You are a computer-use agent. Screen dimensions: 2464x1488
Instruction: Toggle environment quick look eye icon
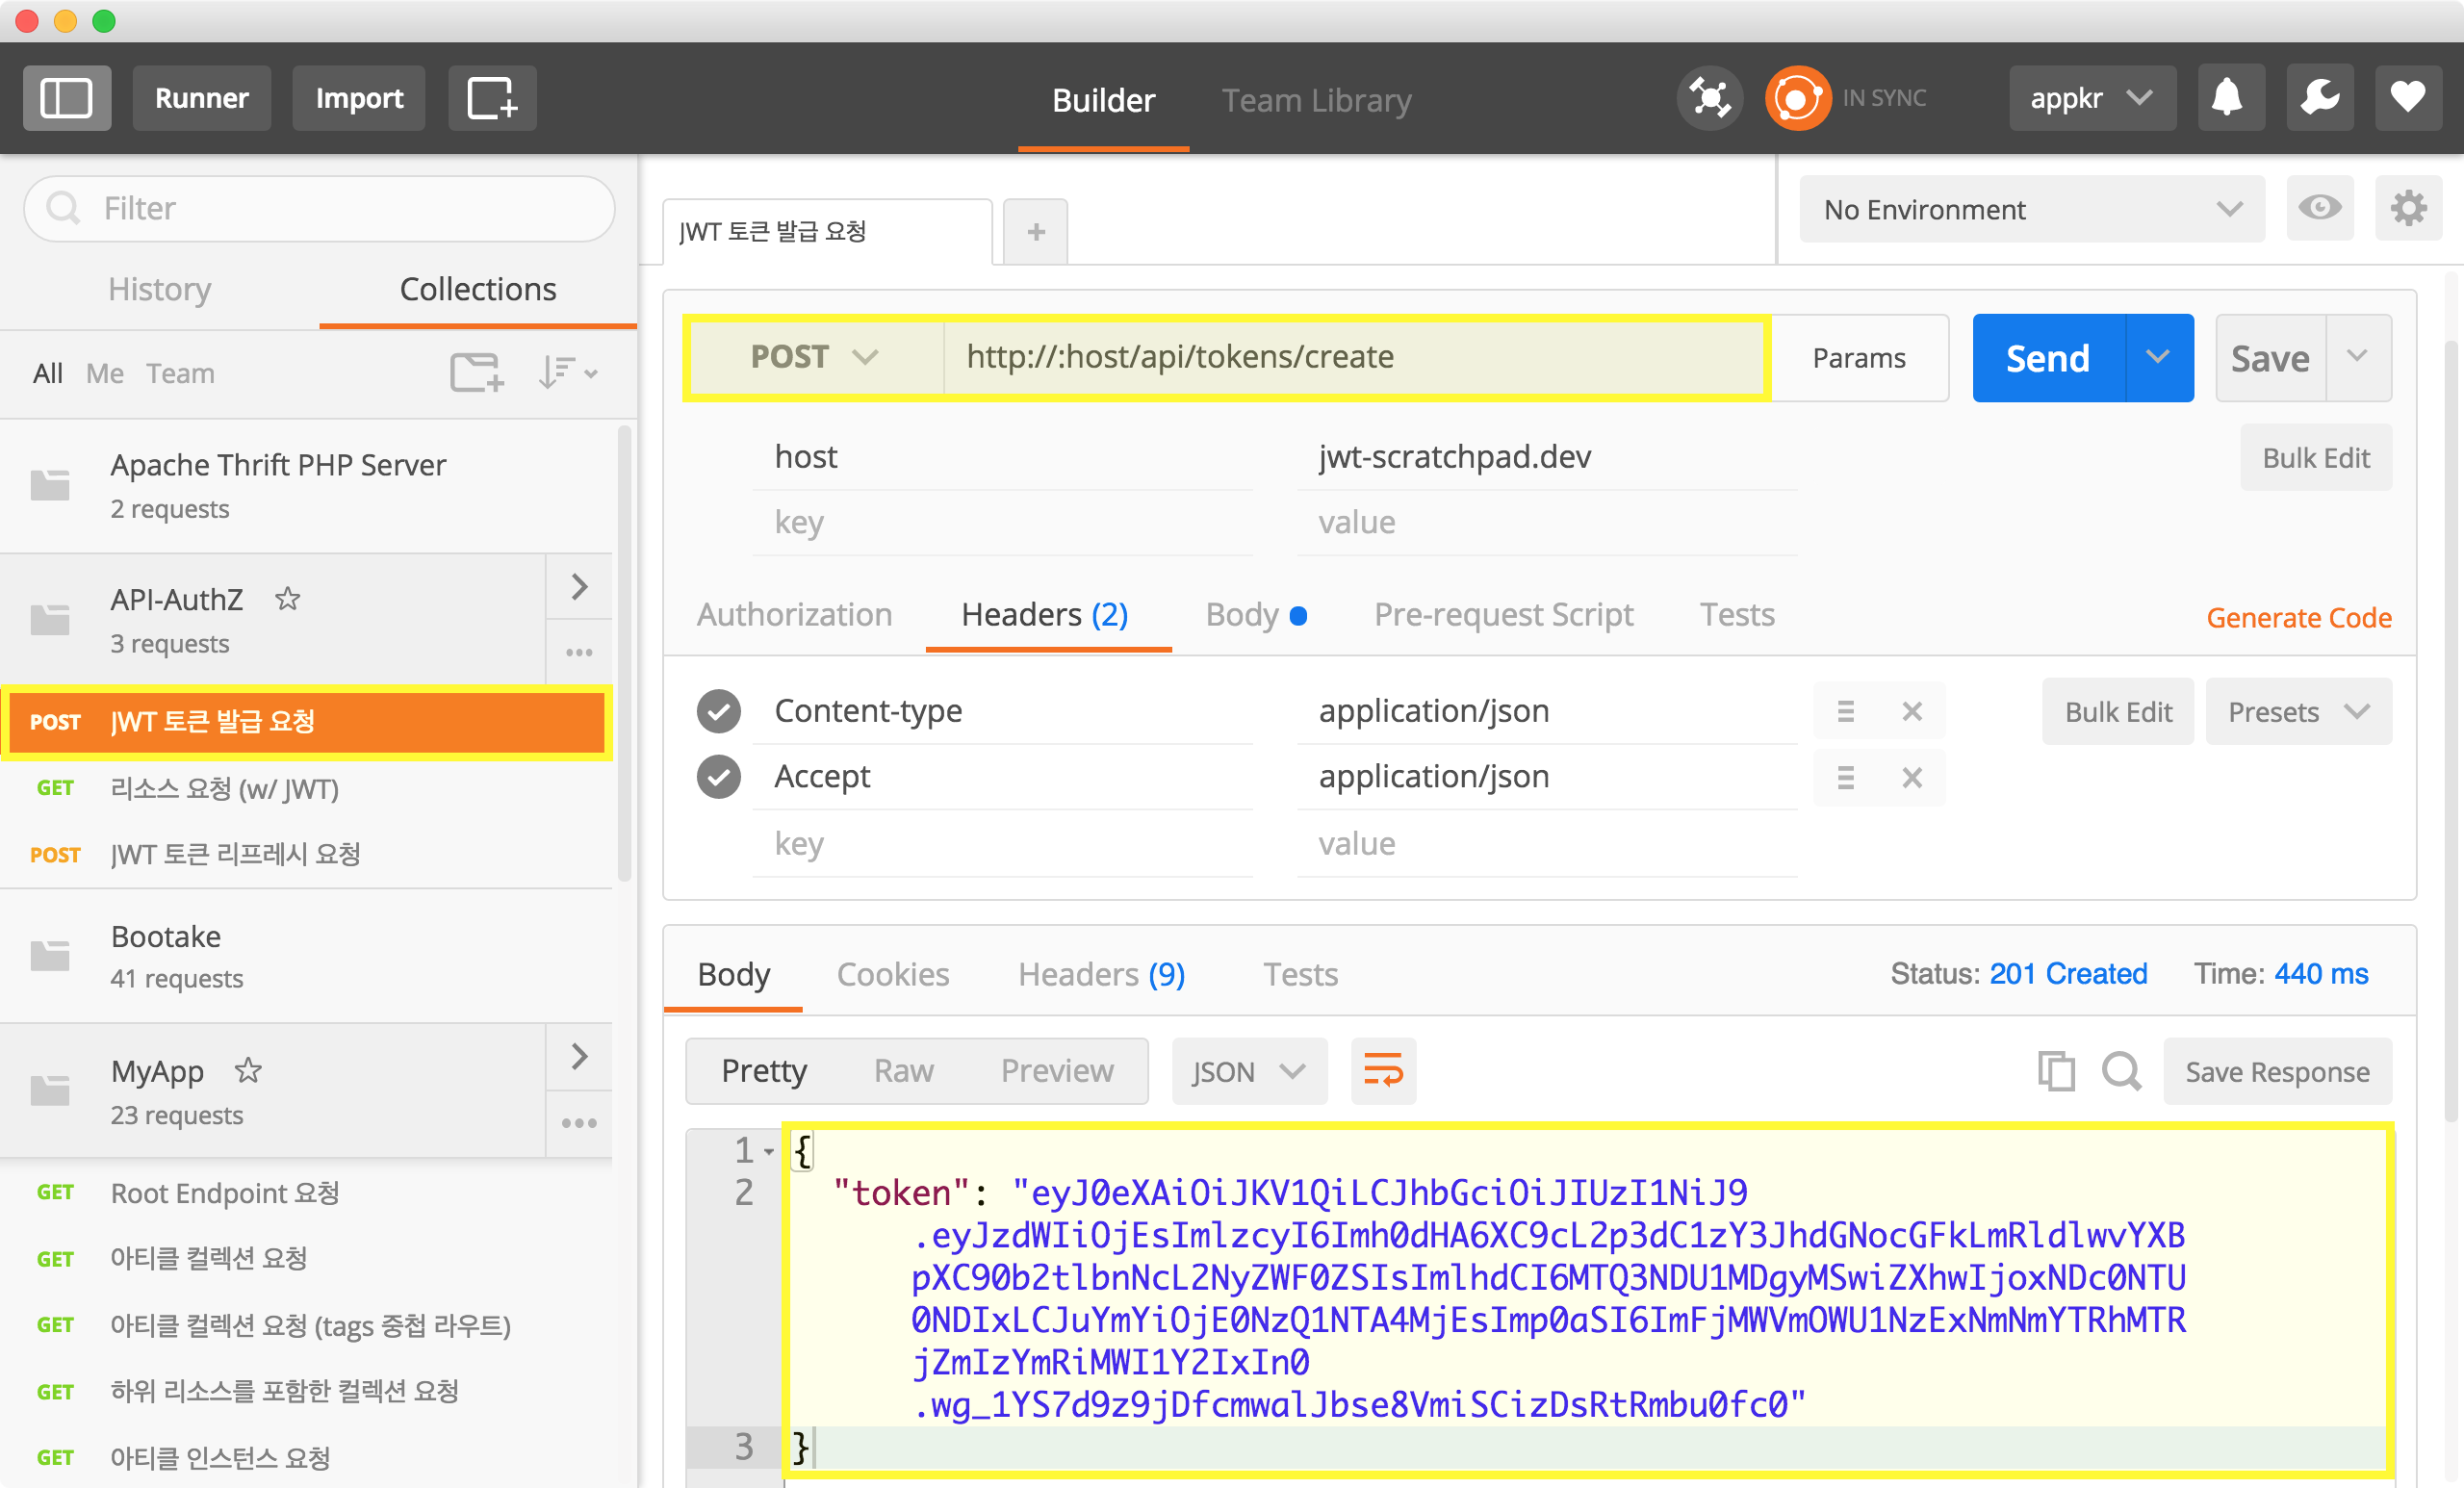pyautogui.click(x=2318, y=208)
